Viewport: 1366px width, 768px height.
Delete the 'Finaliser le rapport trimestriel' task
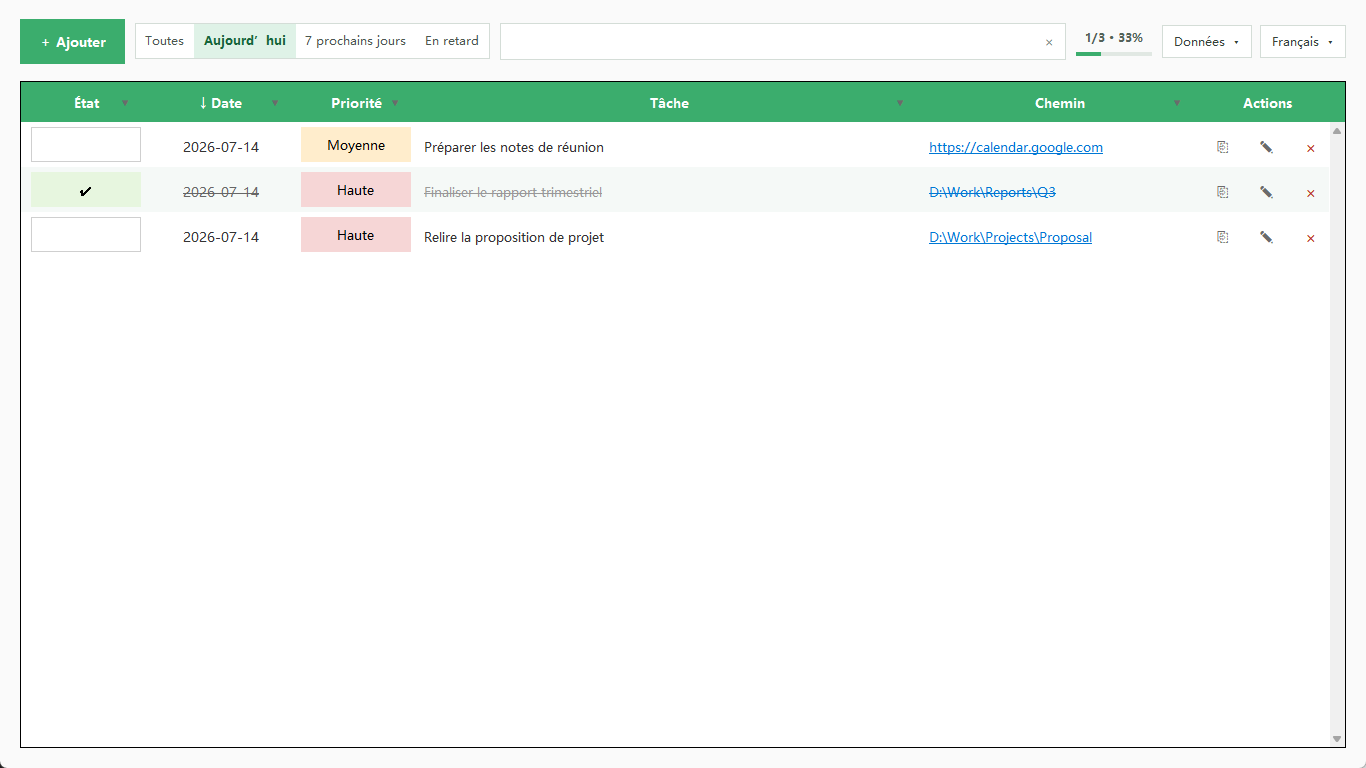[1310, 193]
